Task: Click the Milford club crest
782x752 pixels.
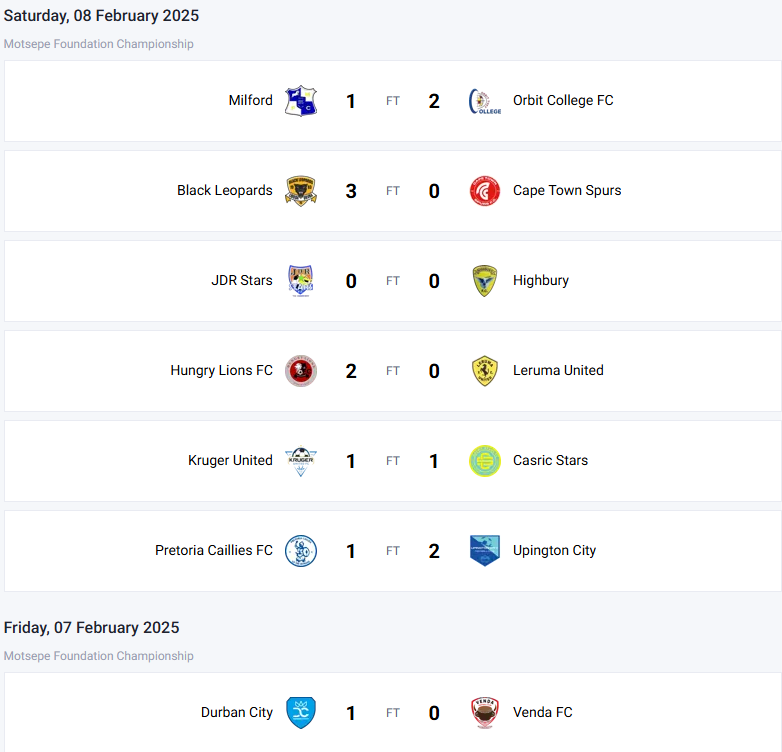Action: 301,101
